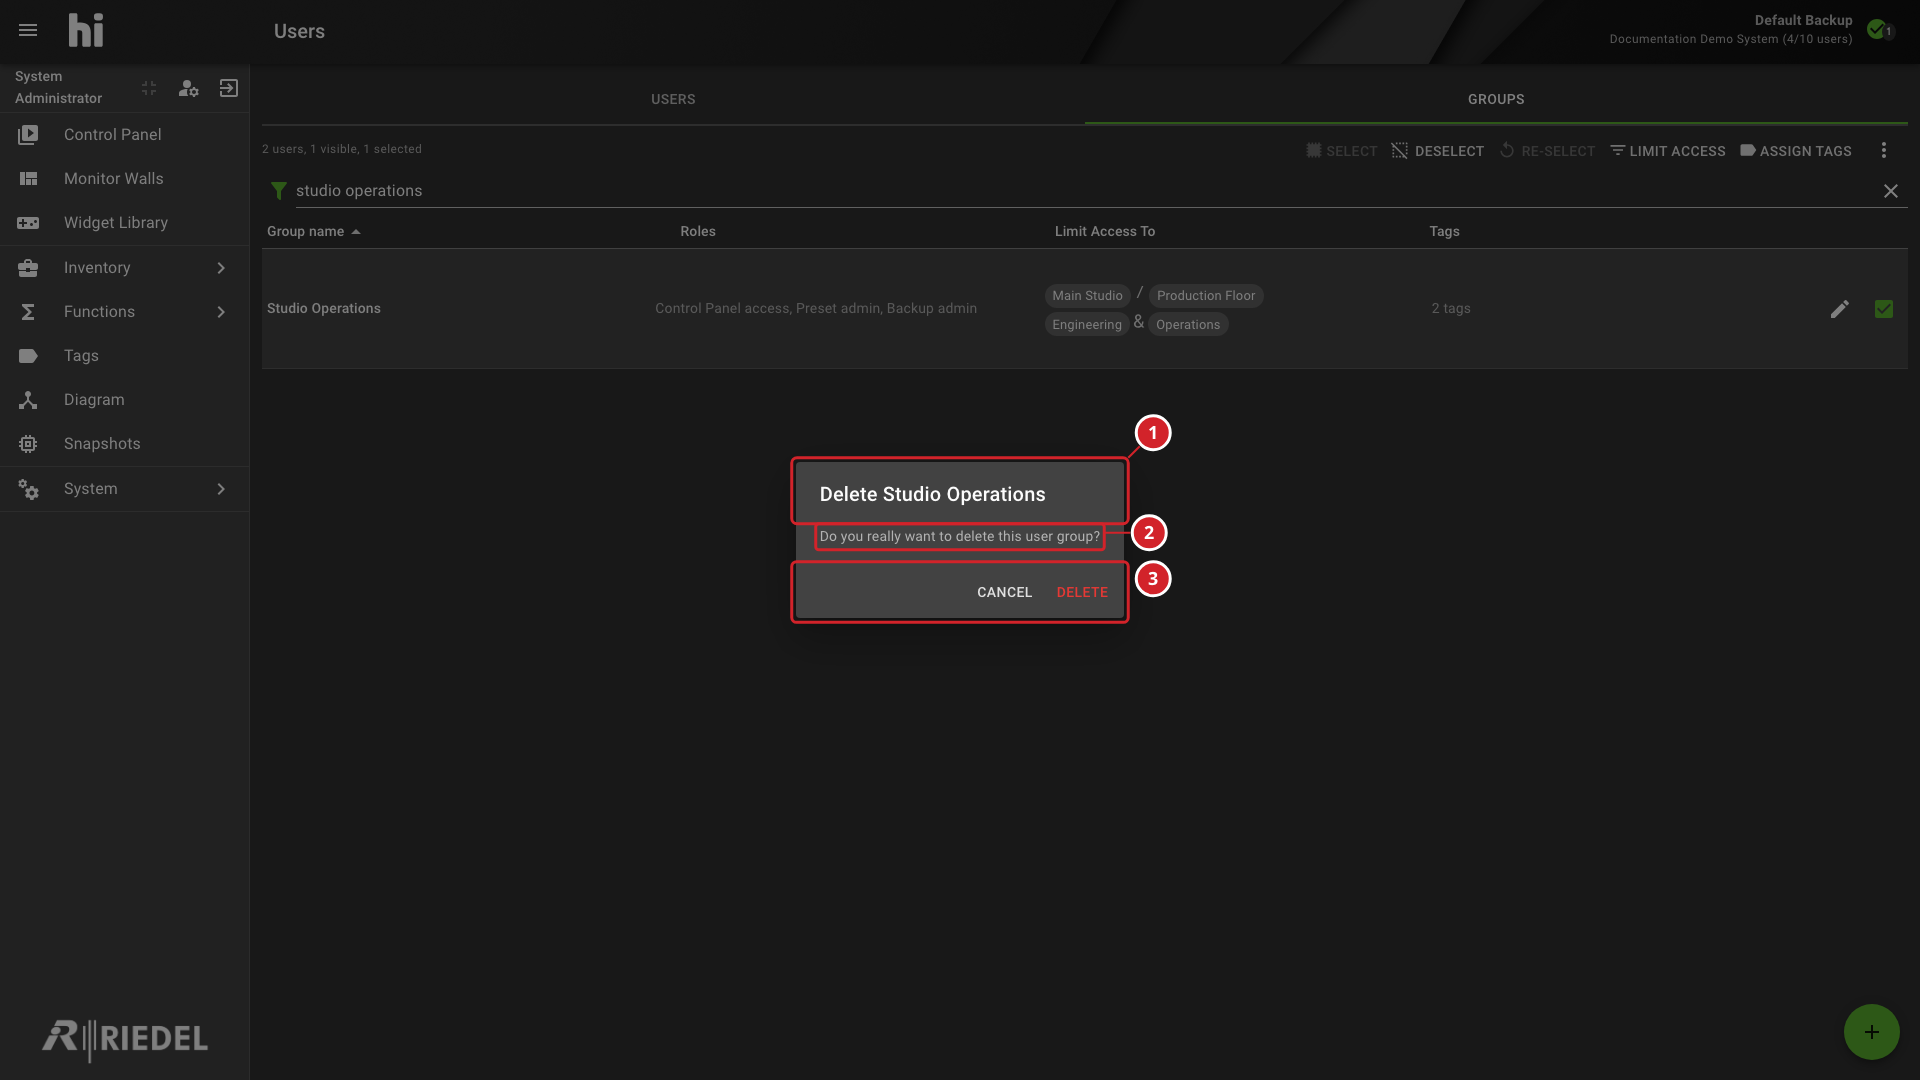The width and height of the screenshot is (1920, 1080).
Task: Click the 2 tags cell
Action: [1451, 309]
